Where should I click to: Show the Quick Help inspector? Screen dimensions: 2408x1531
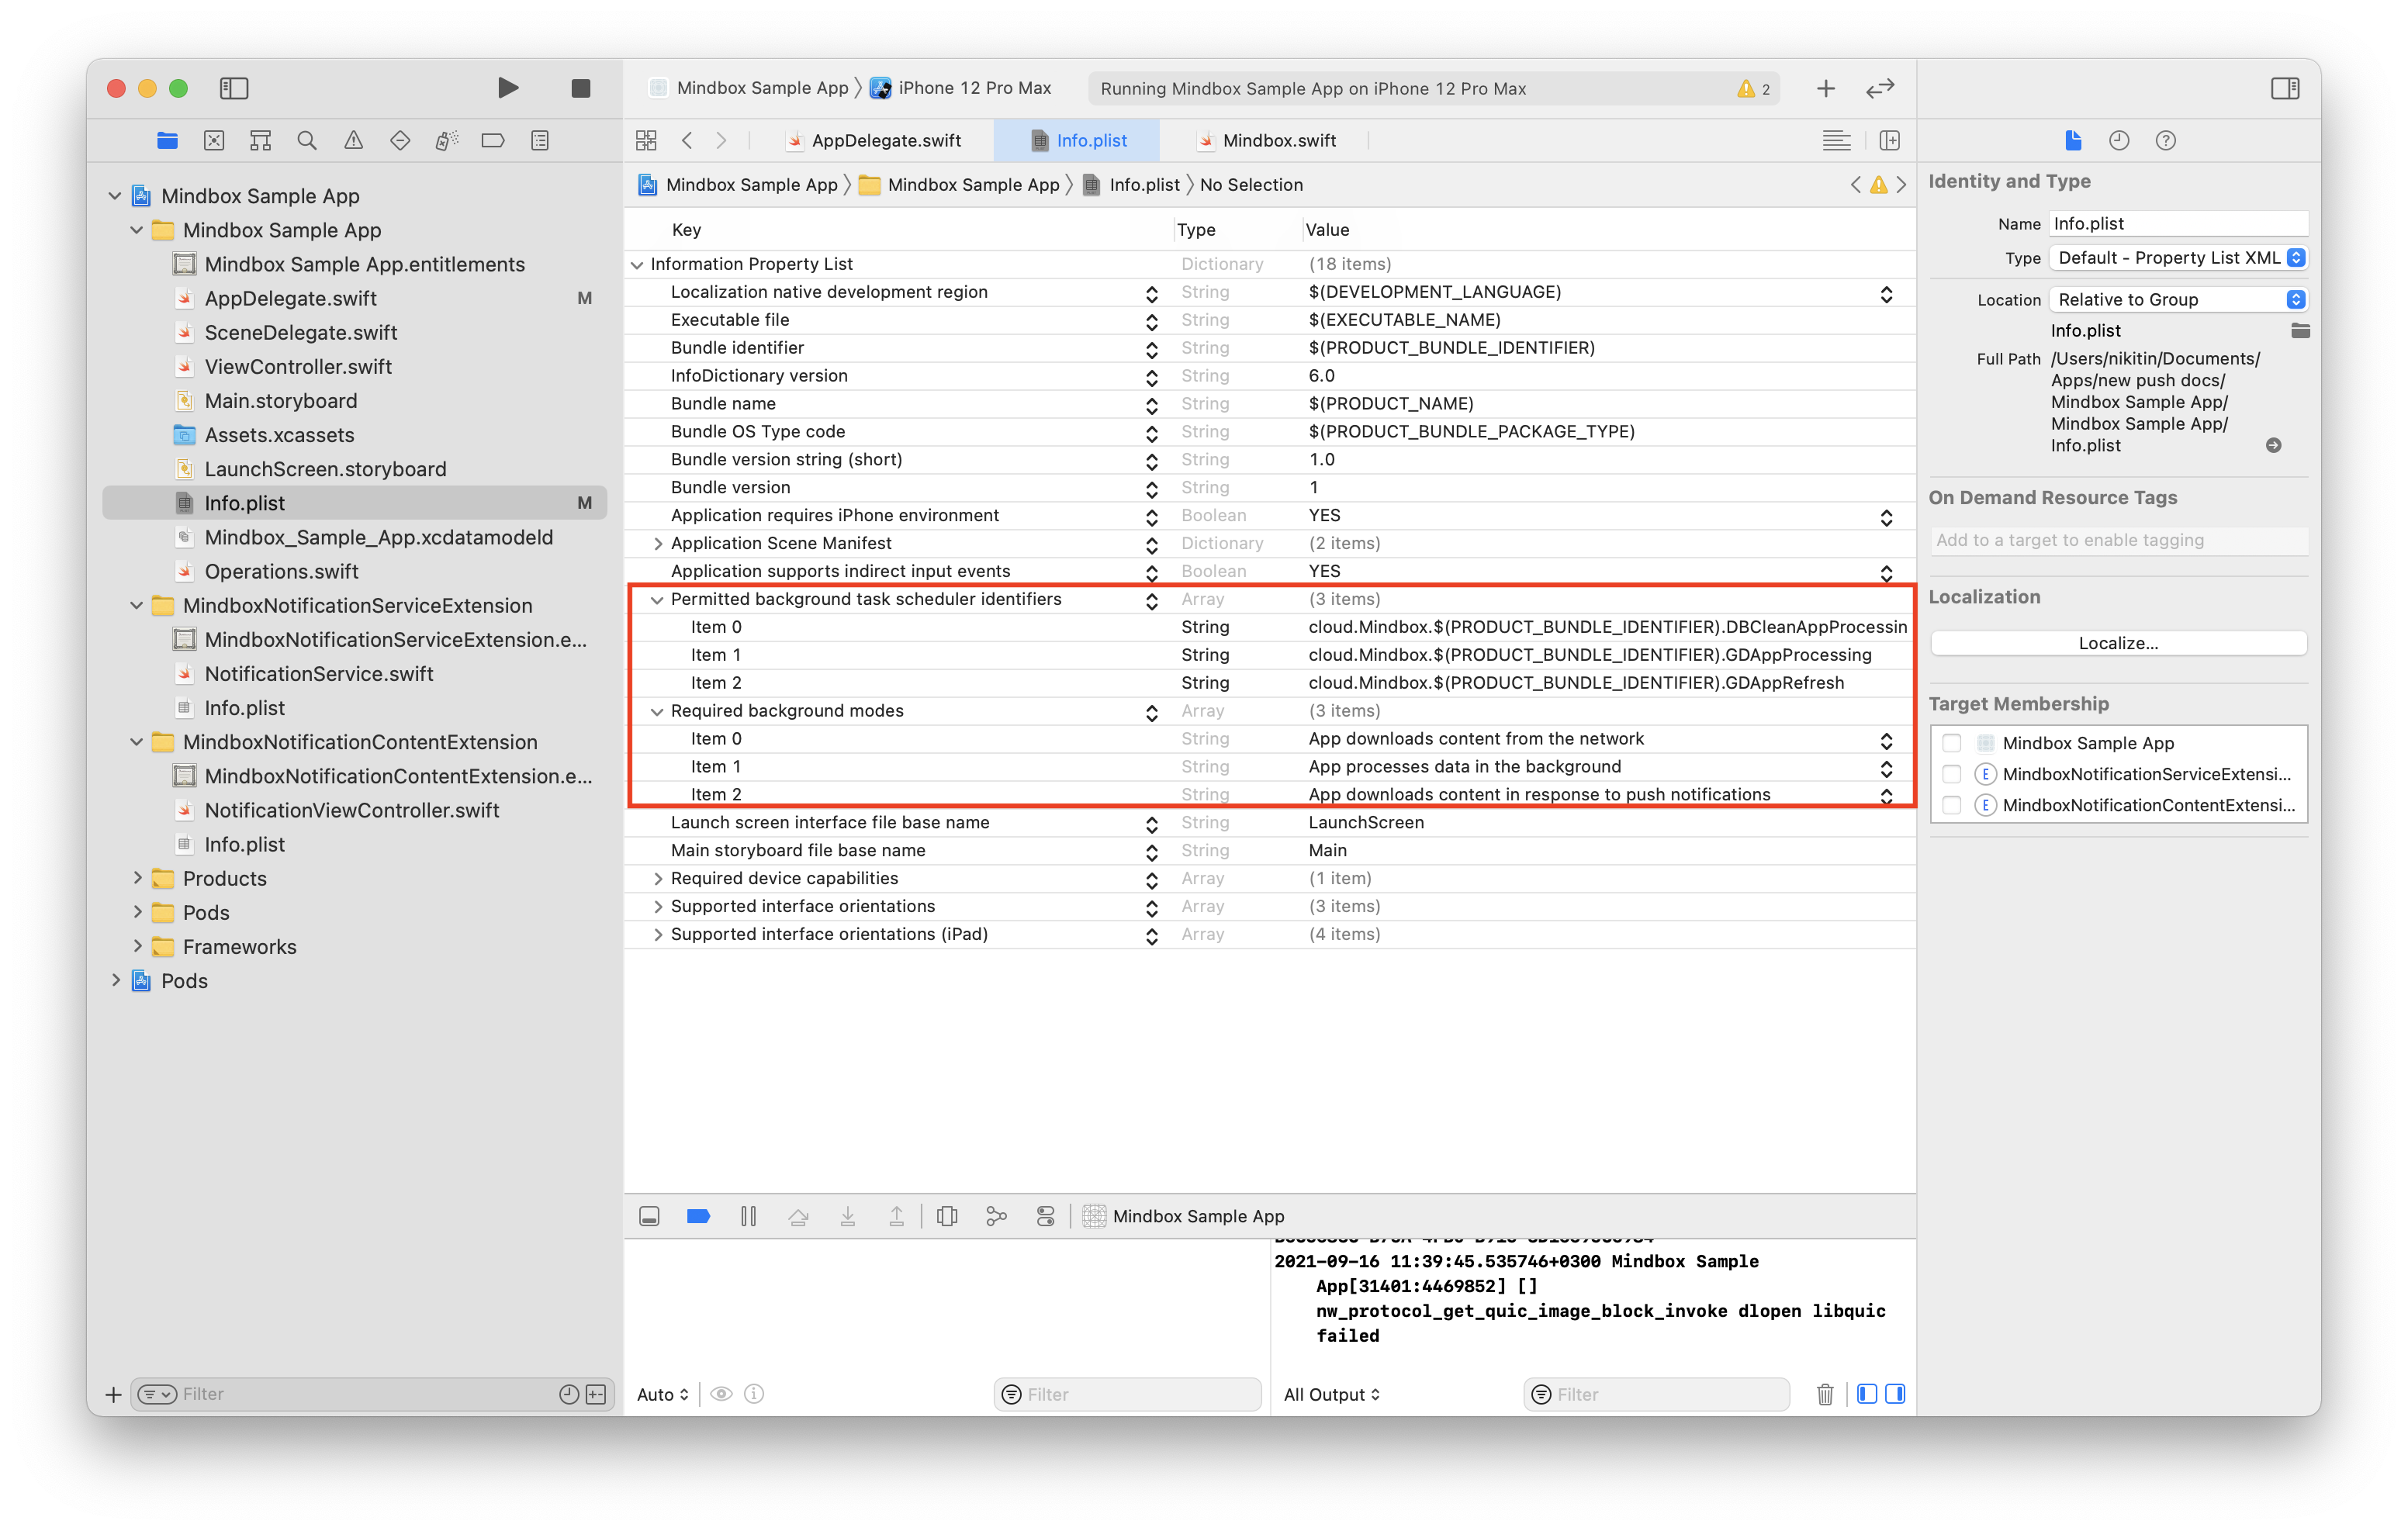[2165, 141]
